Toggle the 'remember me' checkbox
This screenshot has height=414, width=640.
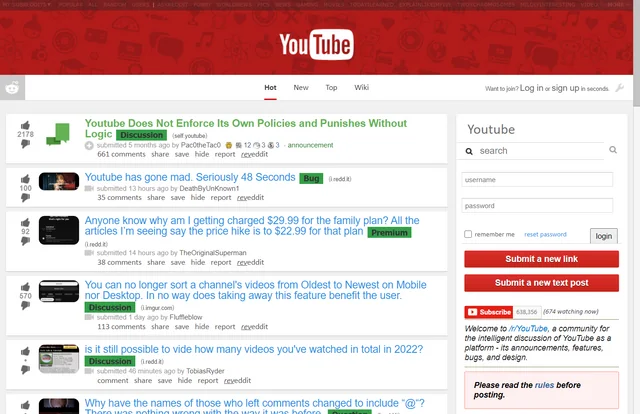(468, 234)
